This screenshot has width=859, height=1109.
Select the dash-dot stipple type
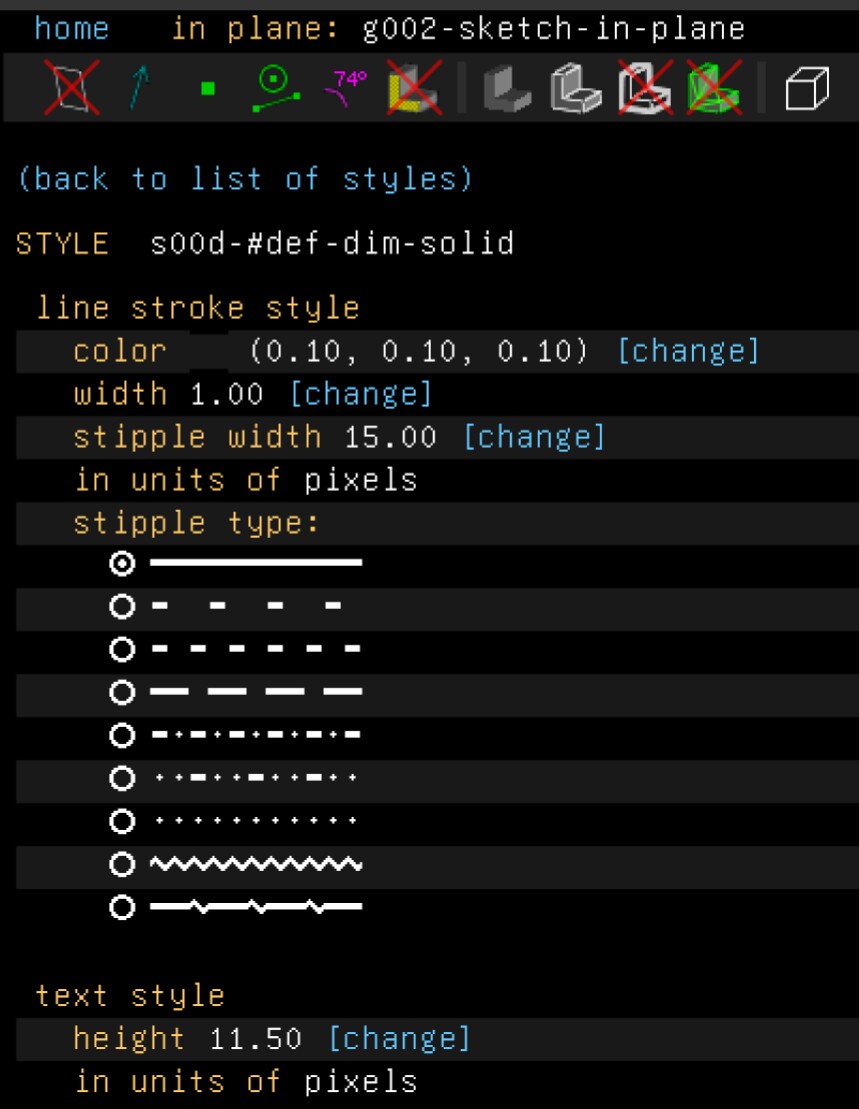tap(121, 735)
